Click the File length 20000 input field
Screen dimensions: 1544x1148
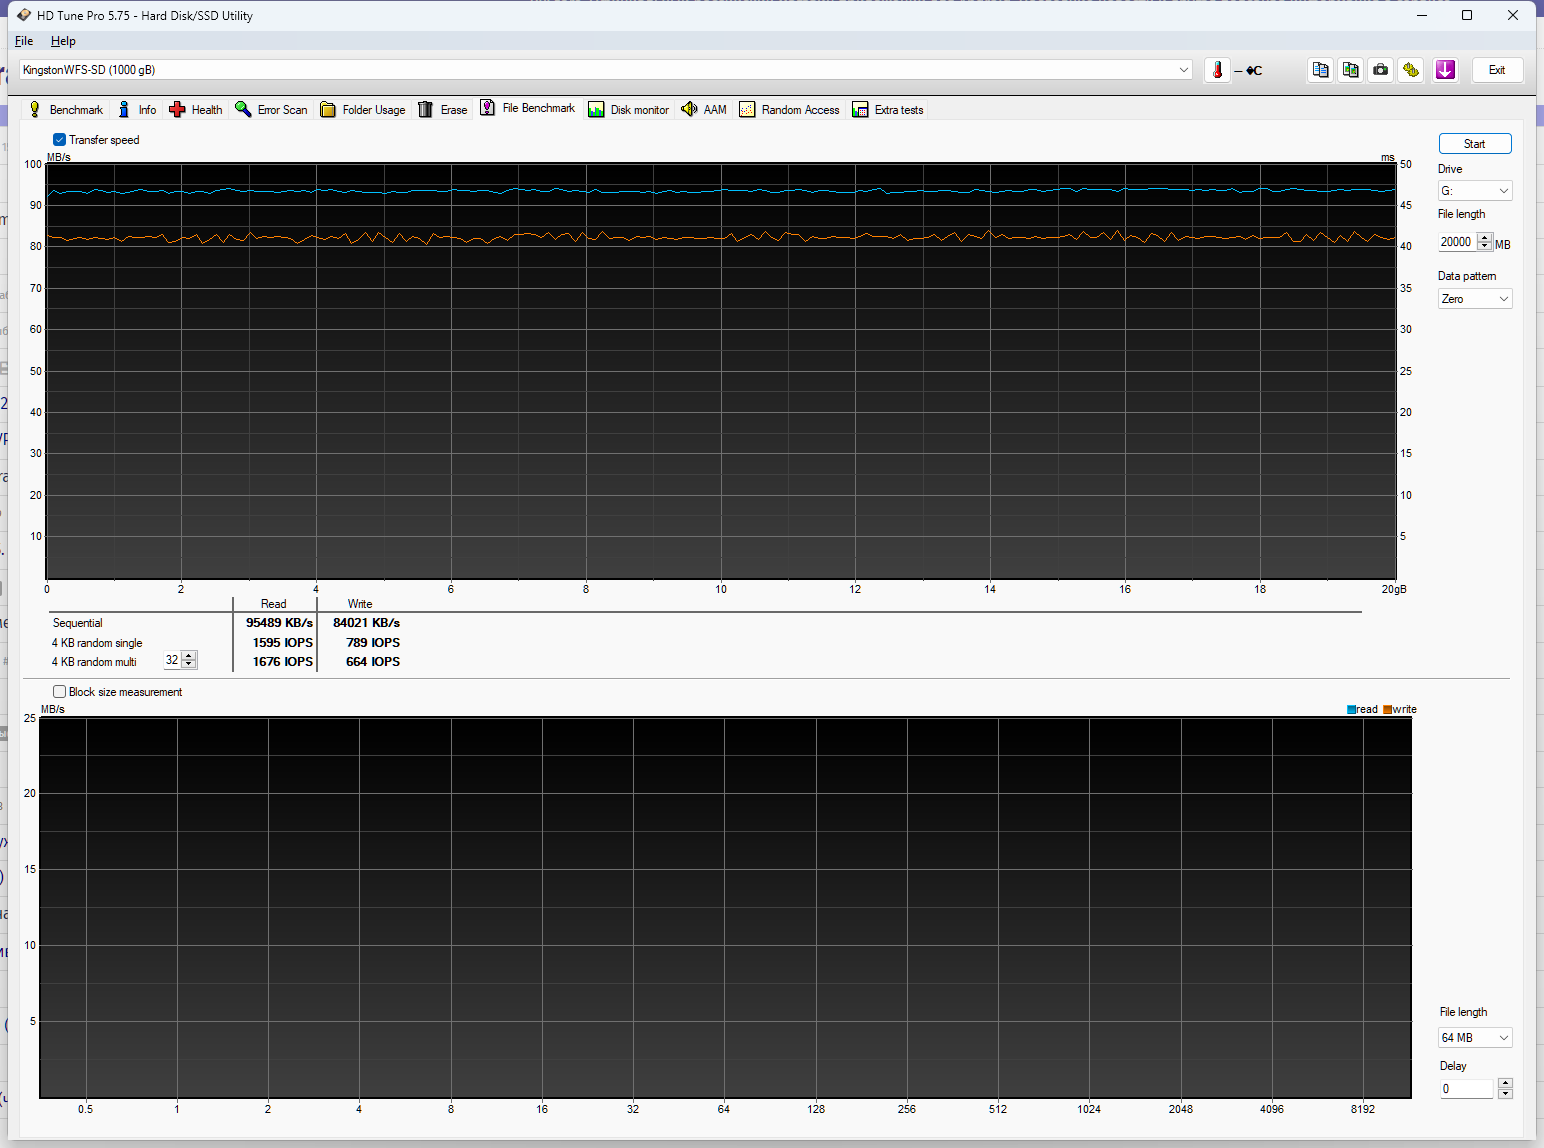tap(1457, 242)
